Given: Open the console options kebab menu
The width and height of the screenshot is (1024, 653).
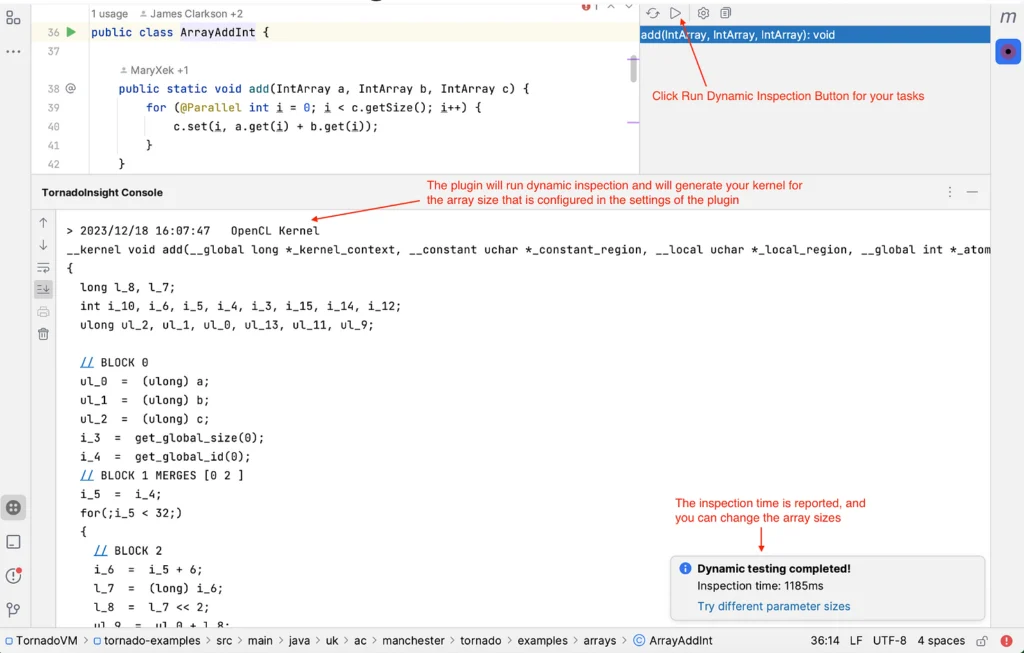Looking at the screenshot, I should coord(950,192).
